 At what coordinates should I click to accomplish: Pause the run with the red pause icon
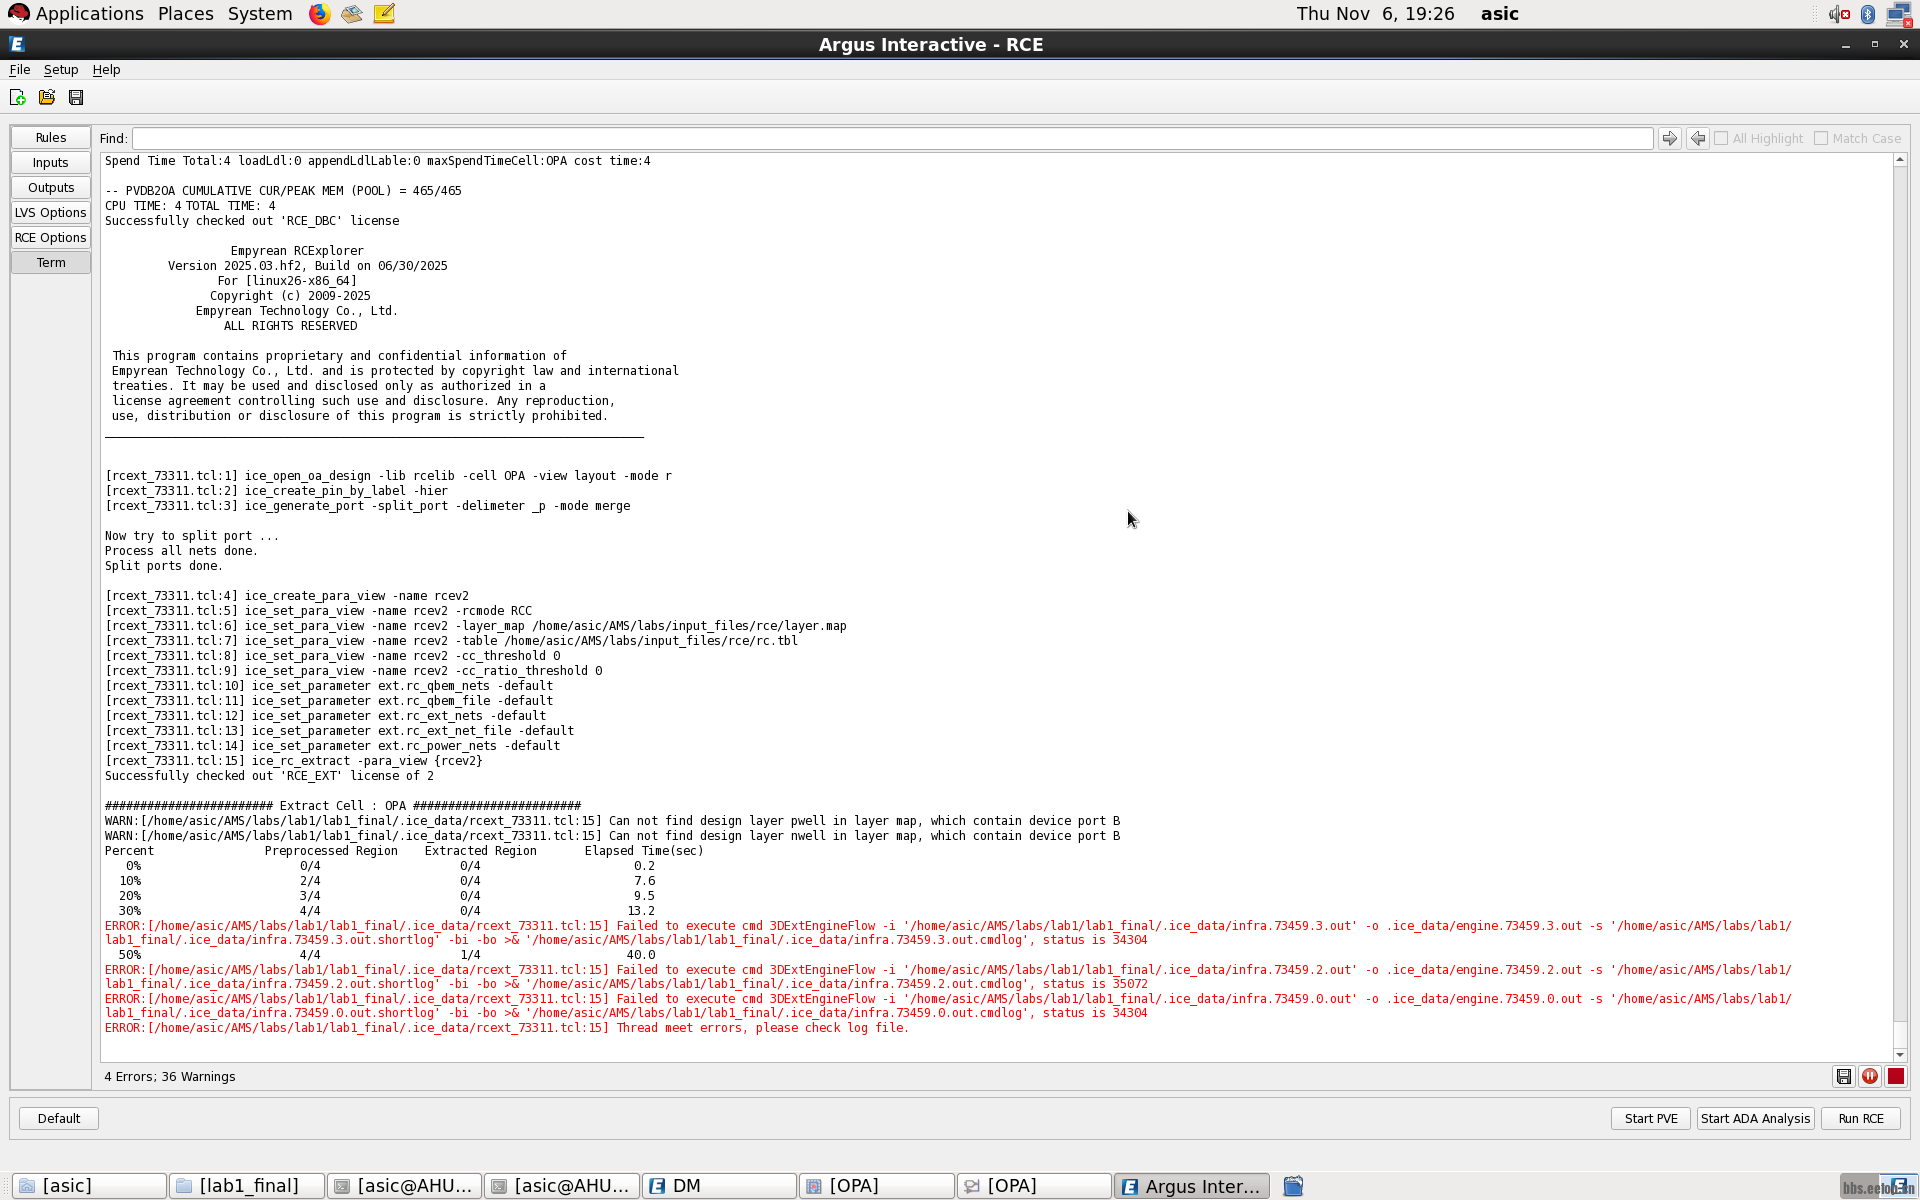[1869, 1076]
